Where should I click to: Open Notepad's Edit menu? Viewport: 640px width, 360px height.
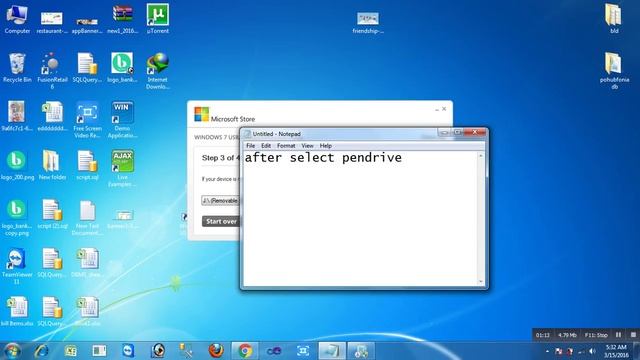(266, 146)
